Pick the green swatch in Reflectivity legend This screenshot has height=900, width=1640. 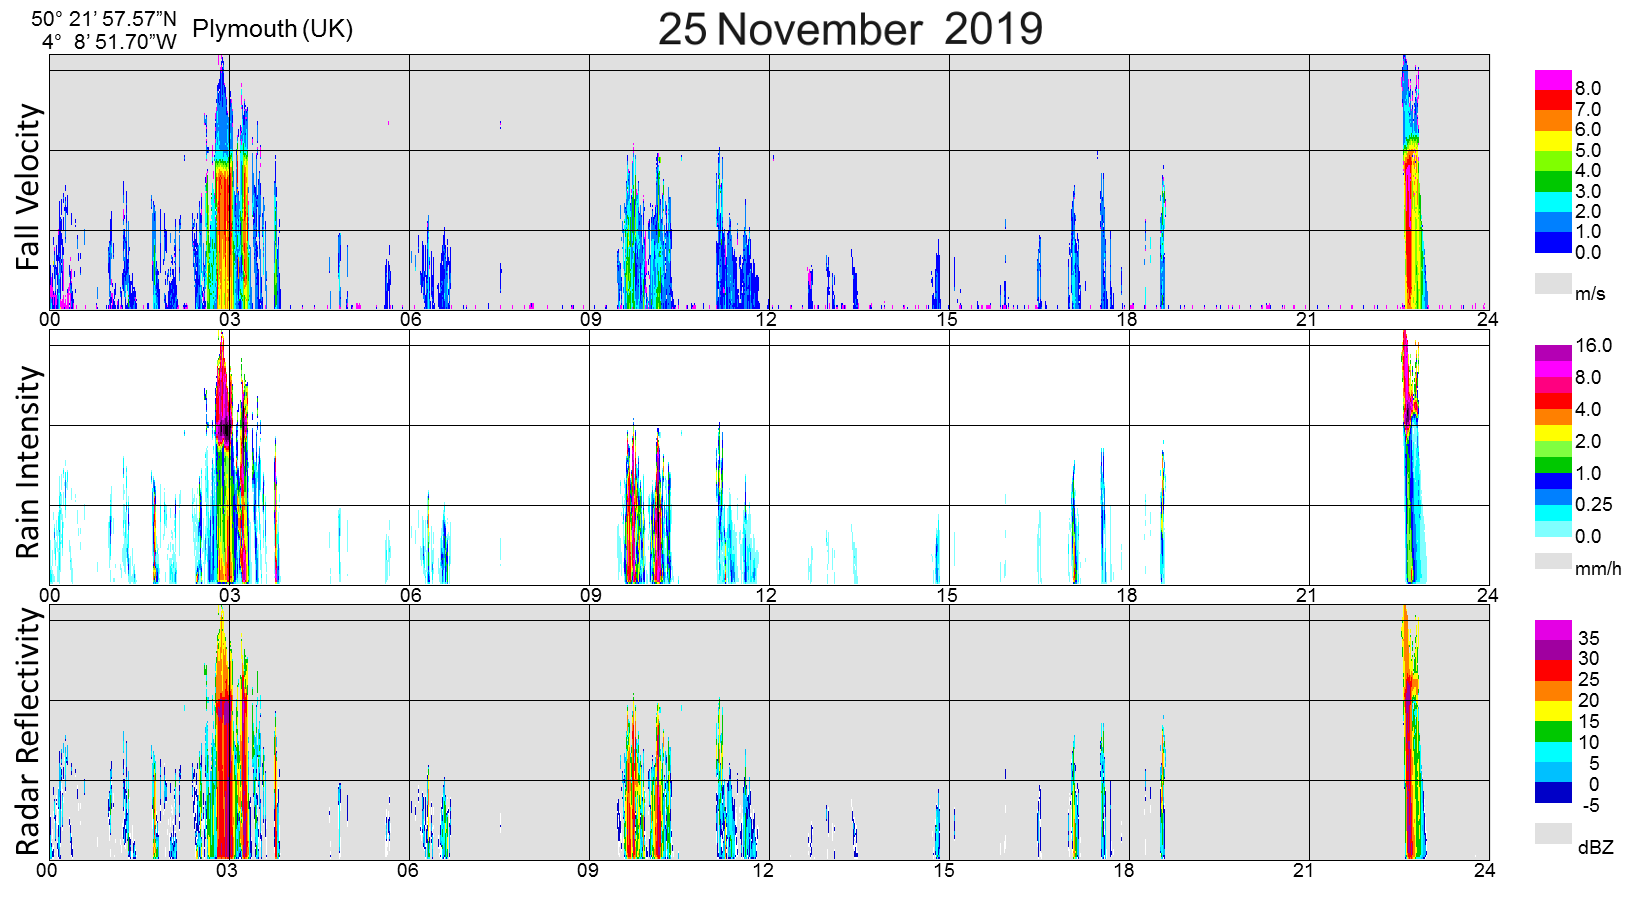pyautogui.click(x=1553, y=731)
